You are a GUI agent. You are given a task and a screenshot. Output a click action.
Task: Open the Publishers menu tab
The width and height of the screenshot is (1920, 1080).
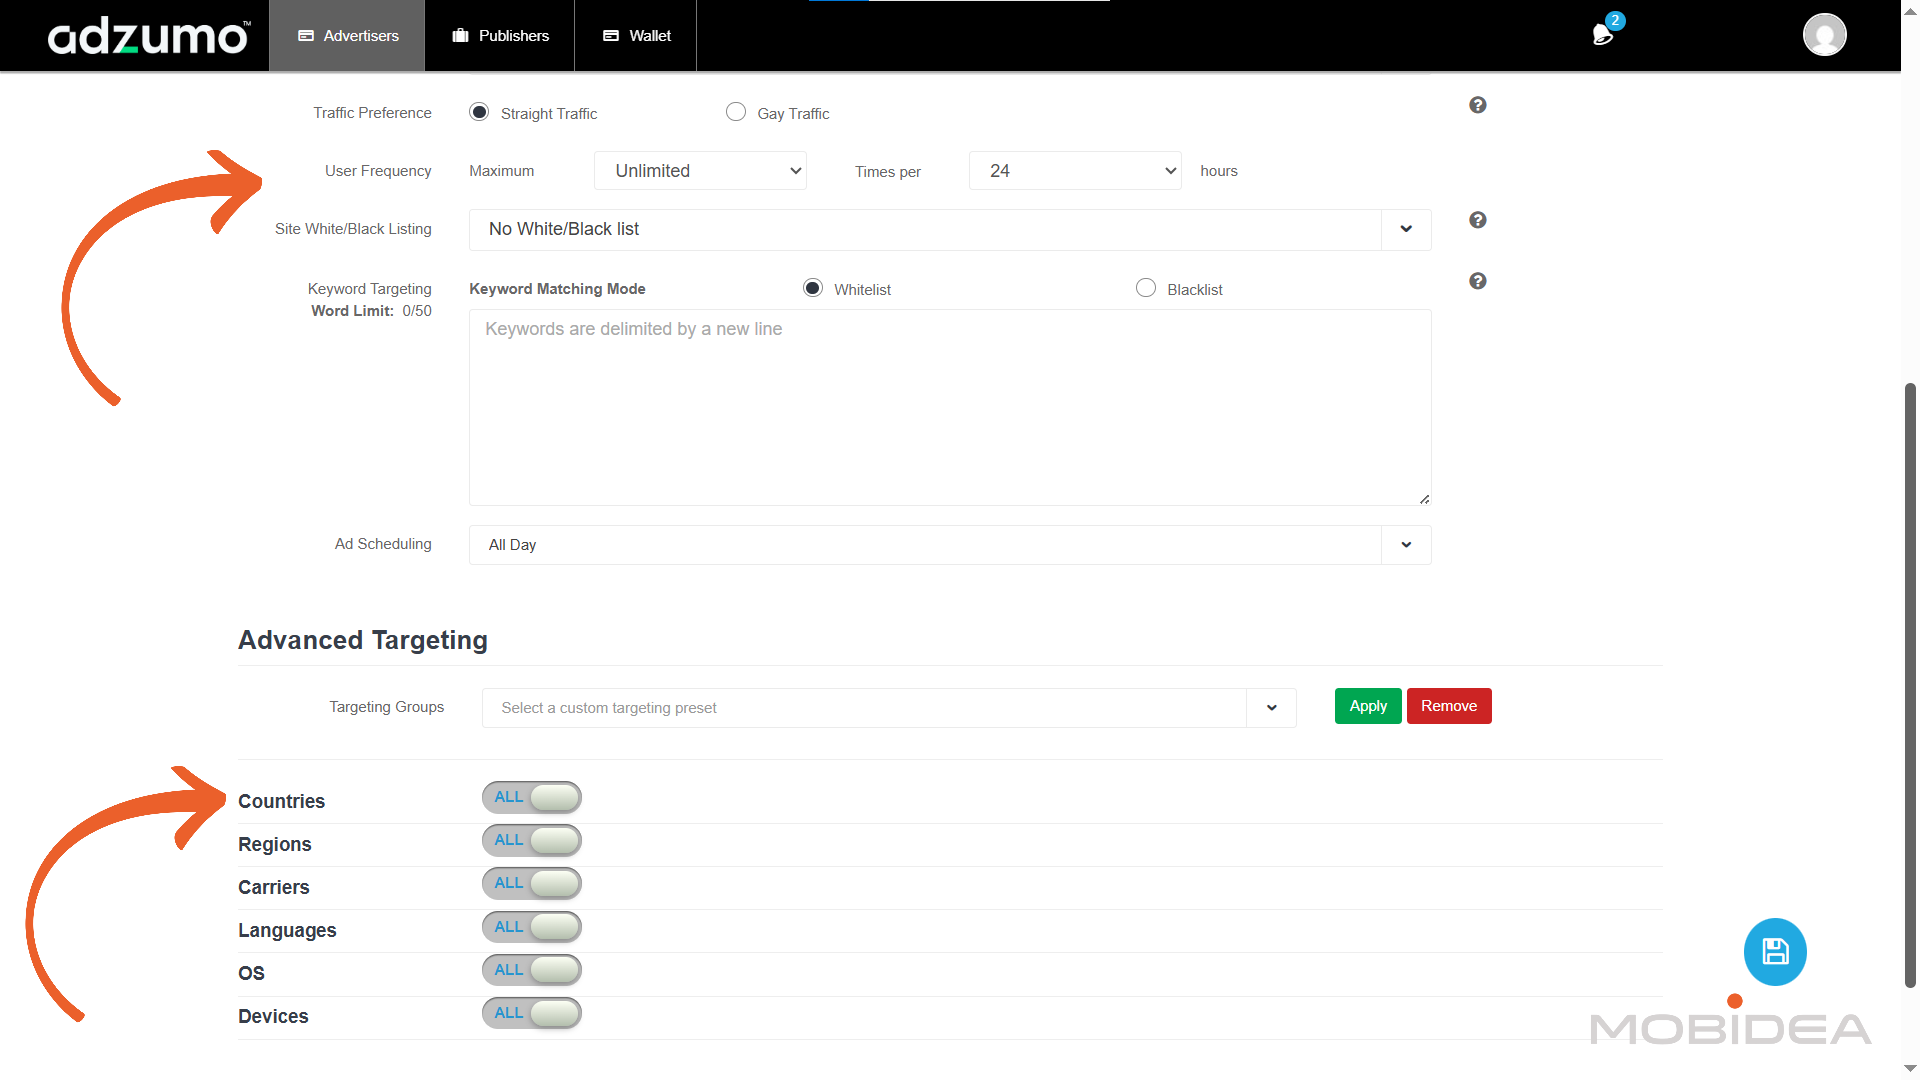[x=500, y=36]
